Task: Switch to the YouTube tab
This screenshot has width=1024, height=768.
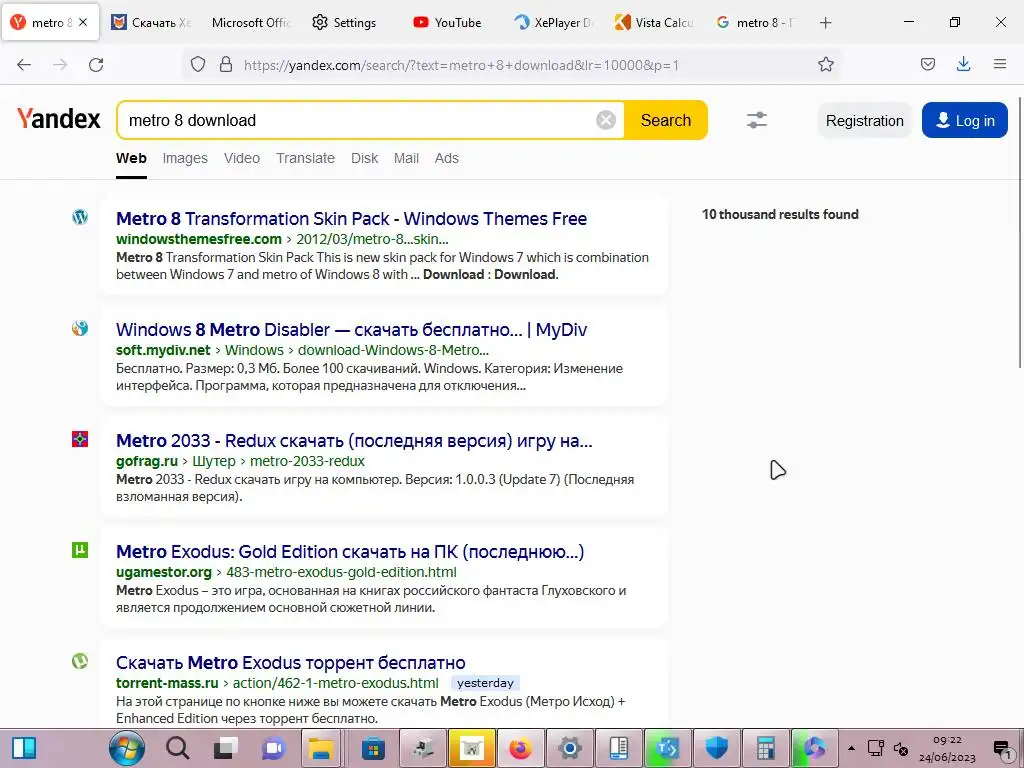Action: coord(448,23)
